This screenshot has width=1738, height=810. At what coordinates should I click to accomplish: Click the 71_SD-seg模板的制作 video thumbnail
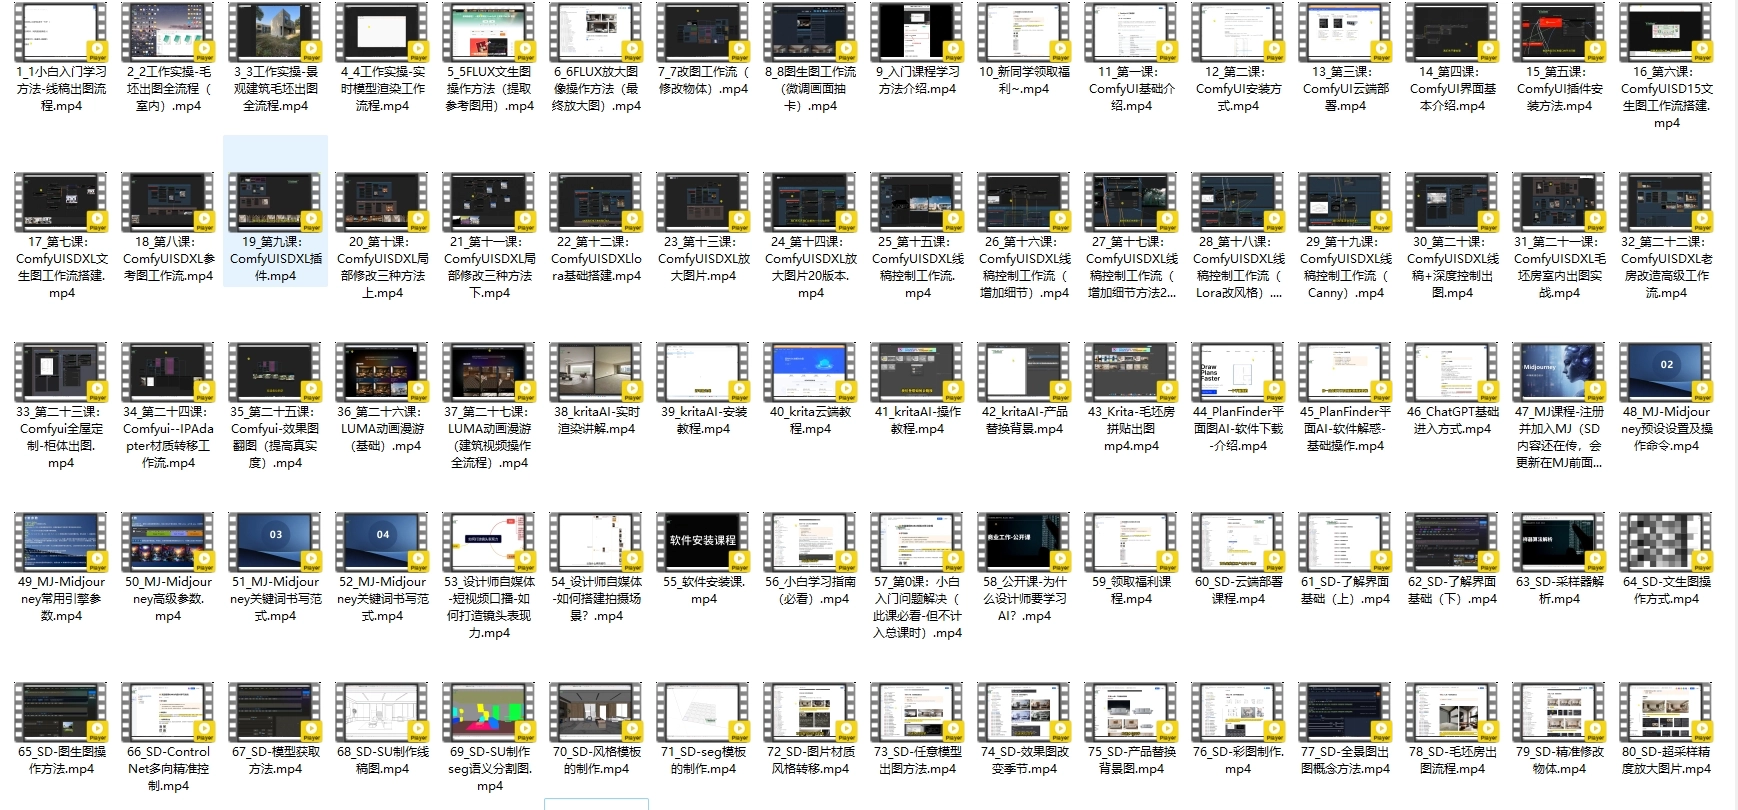tap(703, 713)
